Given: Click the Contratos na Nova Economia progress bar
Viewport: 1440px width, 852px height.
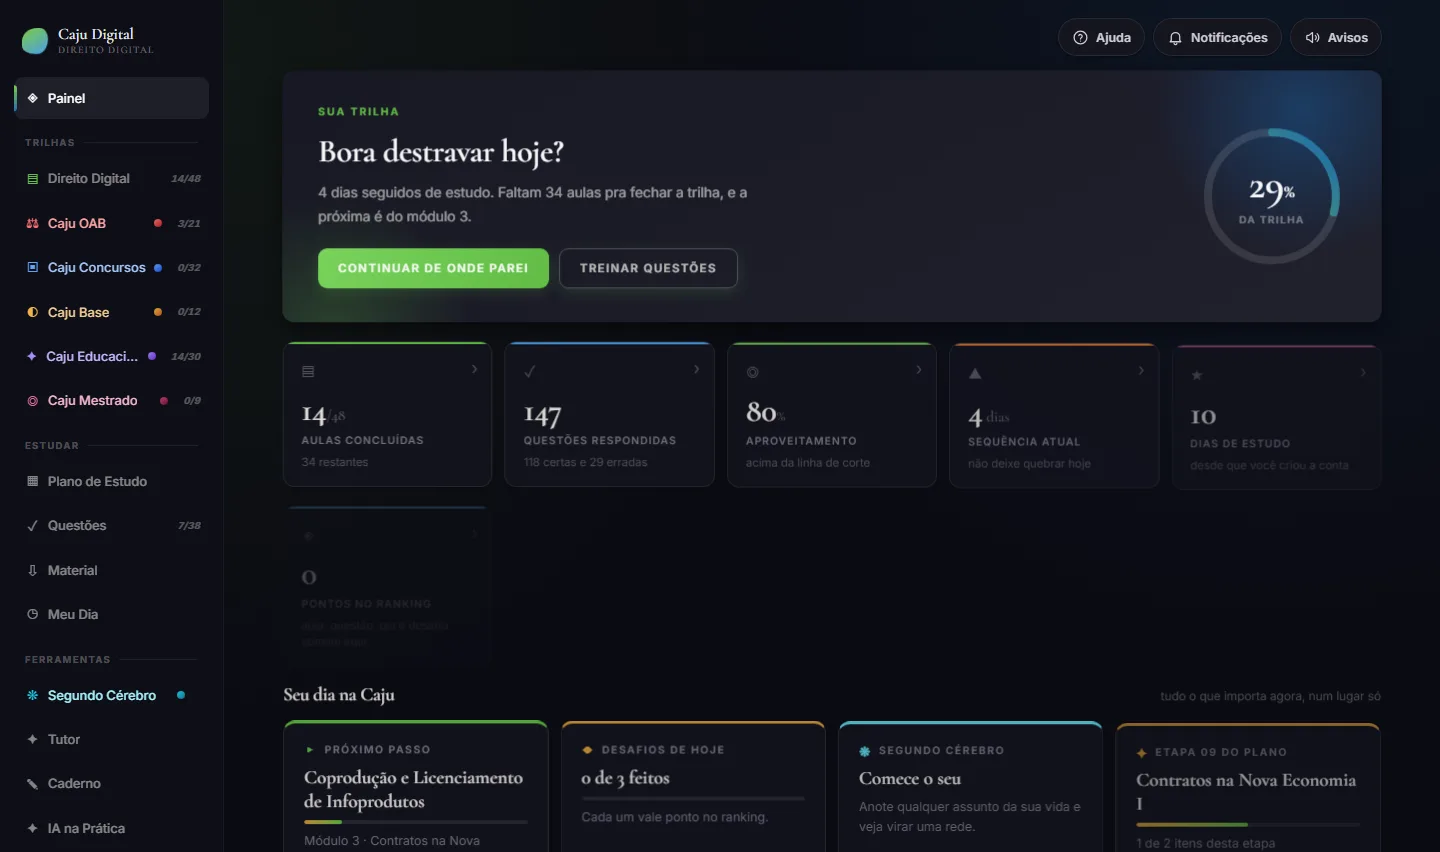Looking at the screenshot, I should point(1248,825).
